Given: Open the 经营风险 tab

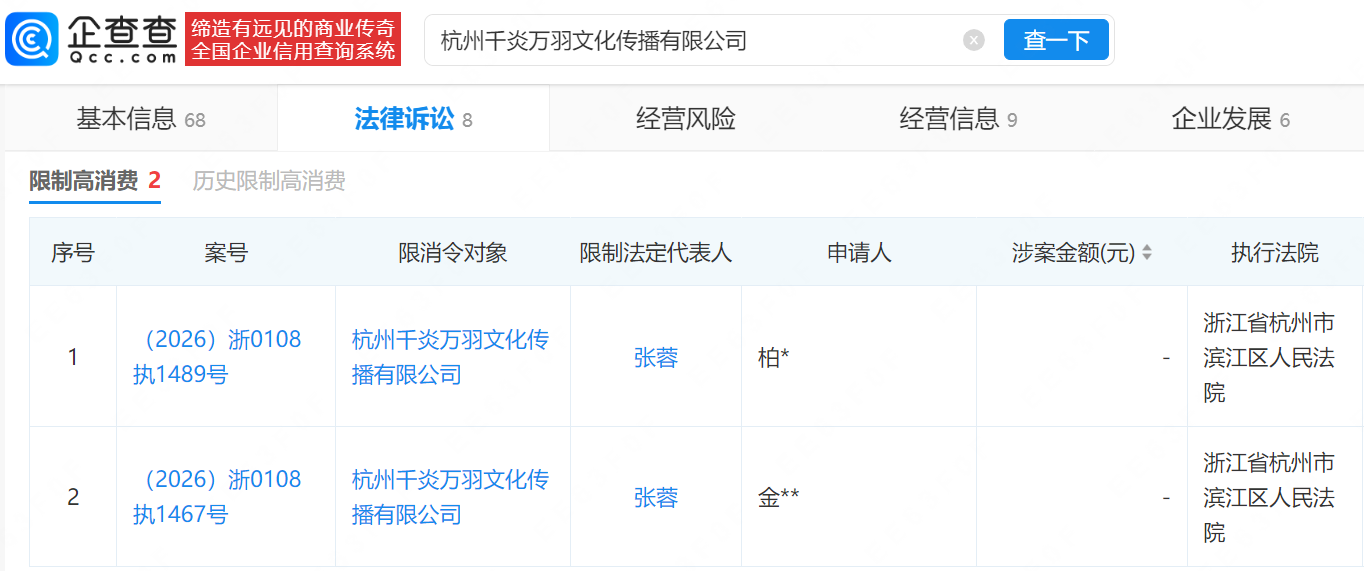Looking at the screenshot, I should click(x=685, y=119).
